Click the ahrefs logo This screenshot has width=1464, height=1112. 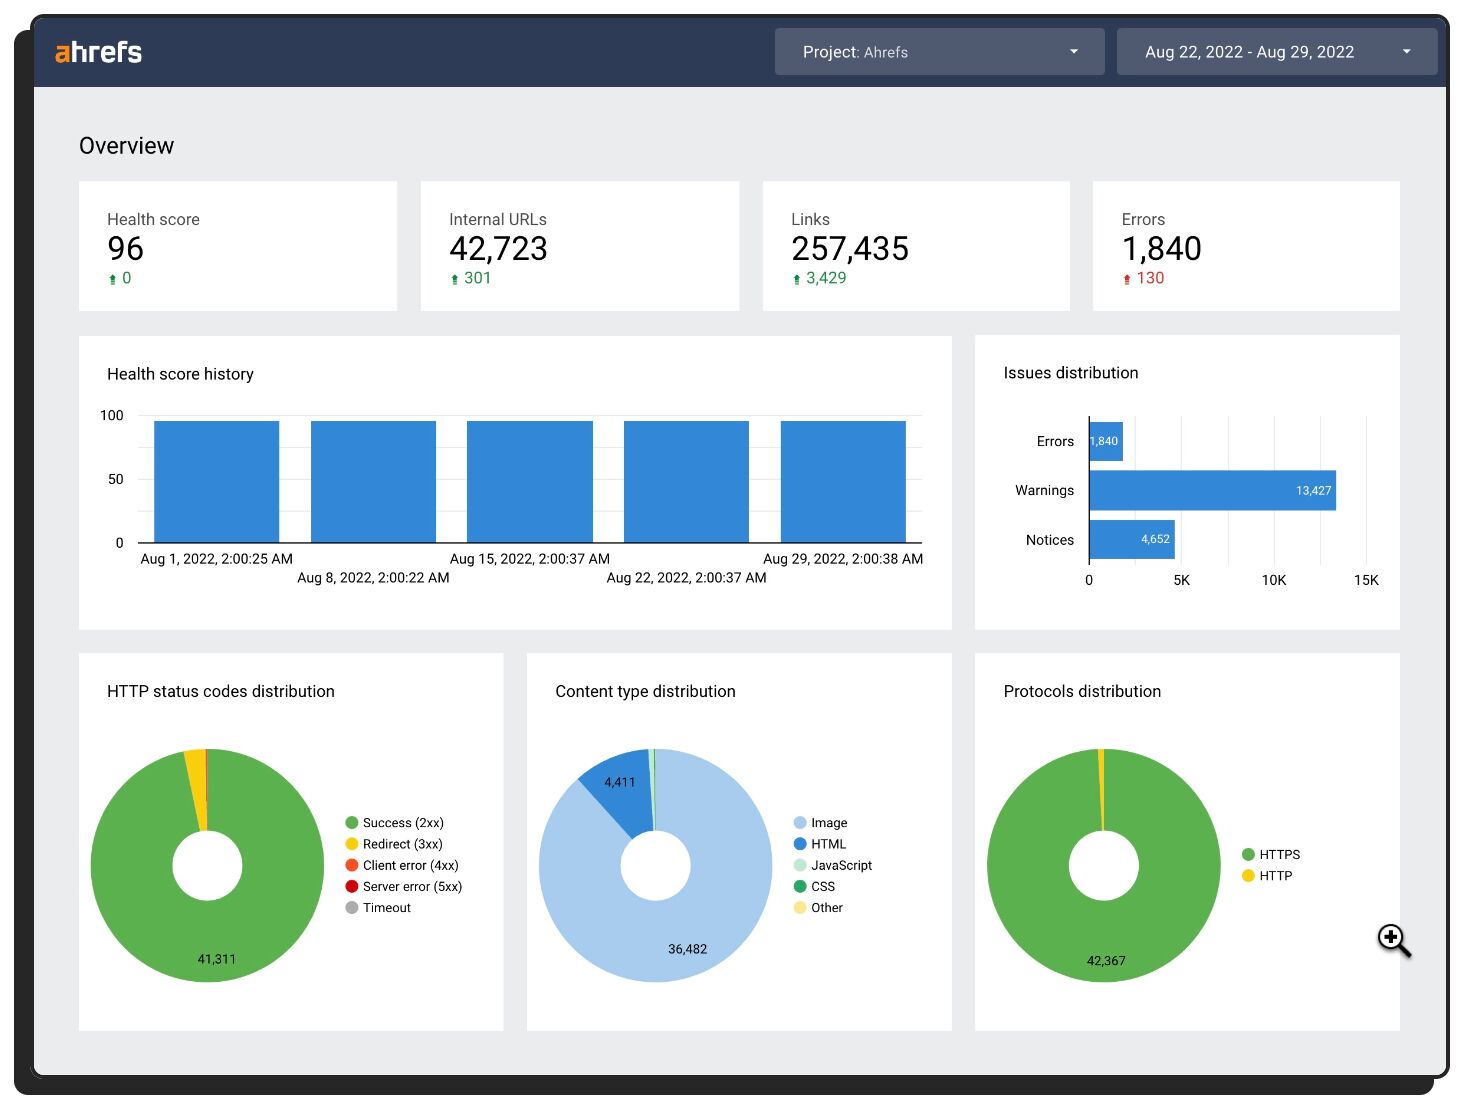point(98,52)
